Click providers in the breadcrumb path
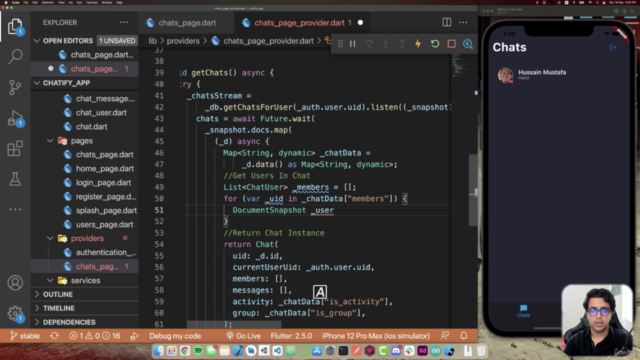This screenshot has width=640, height=360. 183,41
